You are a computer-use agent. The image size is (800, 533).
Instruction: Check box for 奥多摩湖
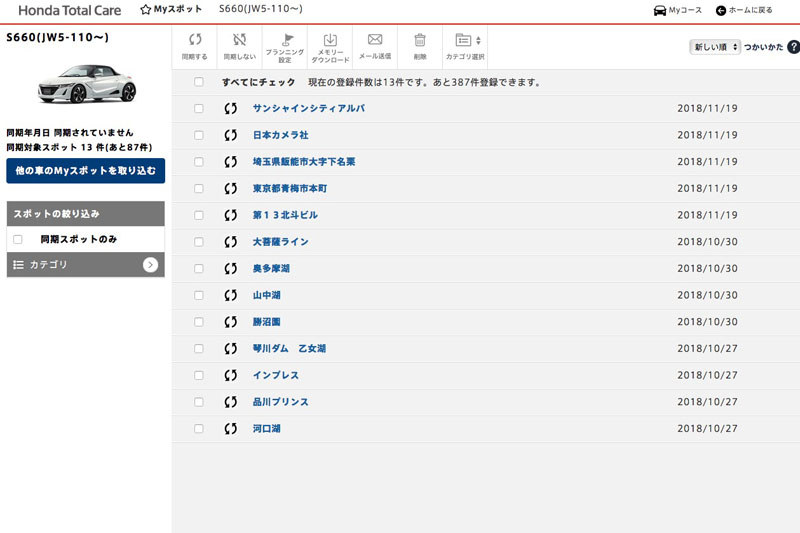click(198, 268)
